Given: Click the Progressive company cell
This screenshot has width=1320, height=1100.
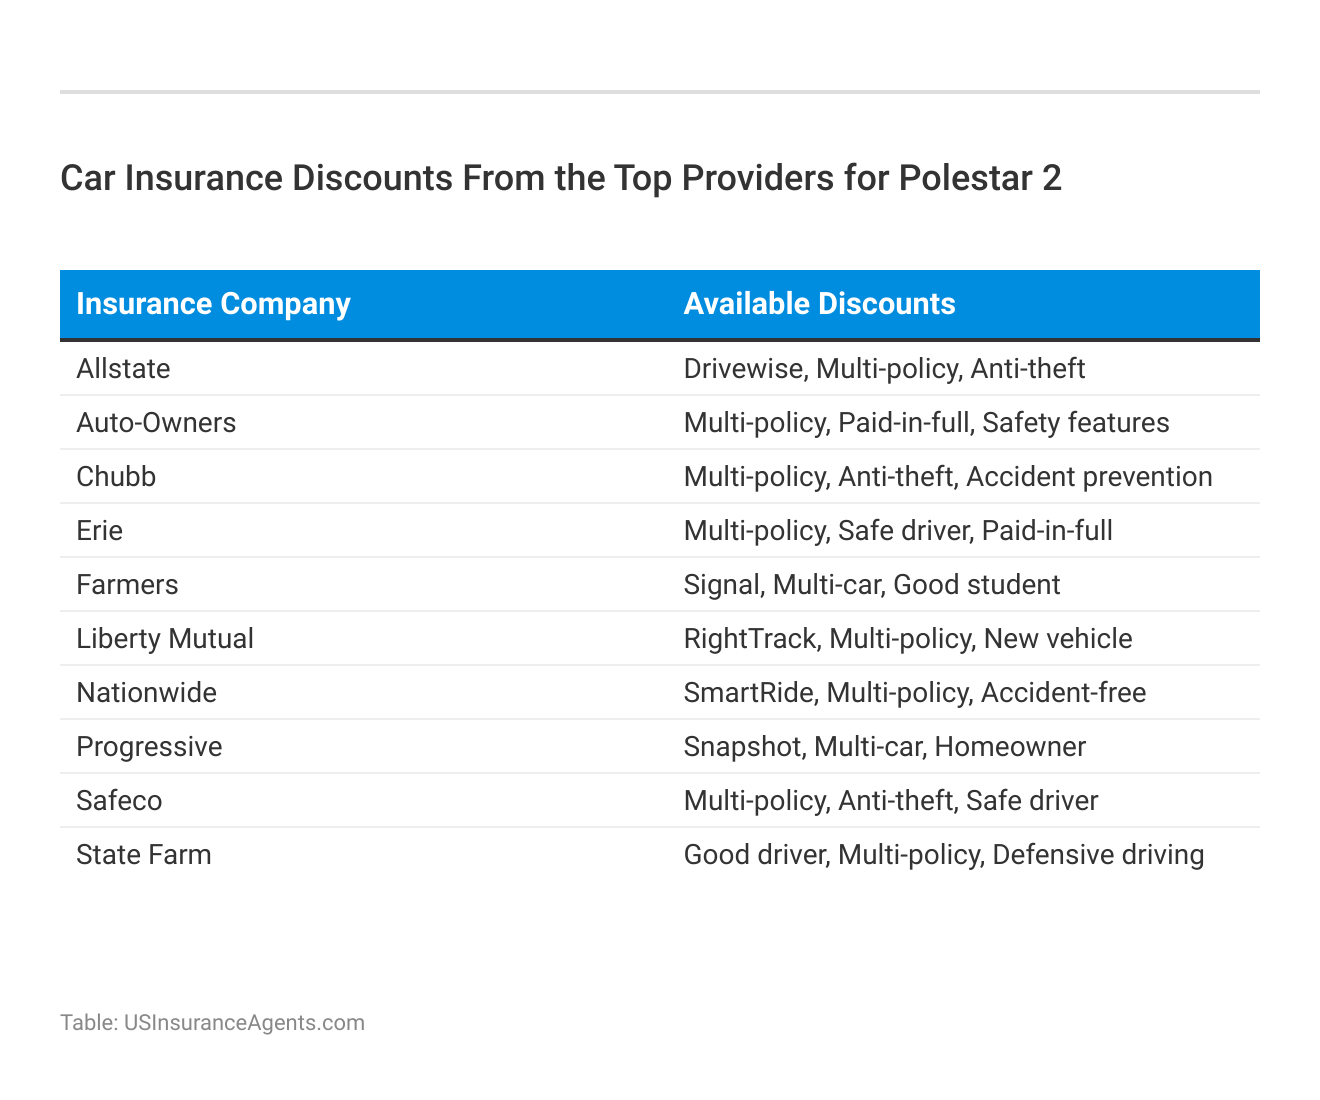Looking at the screenshot, I should click(149, 747).
